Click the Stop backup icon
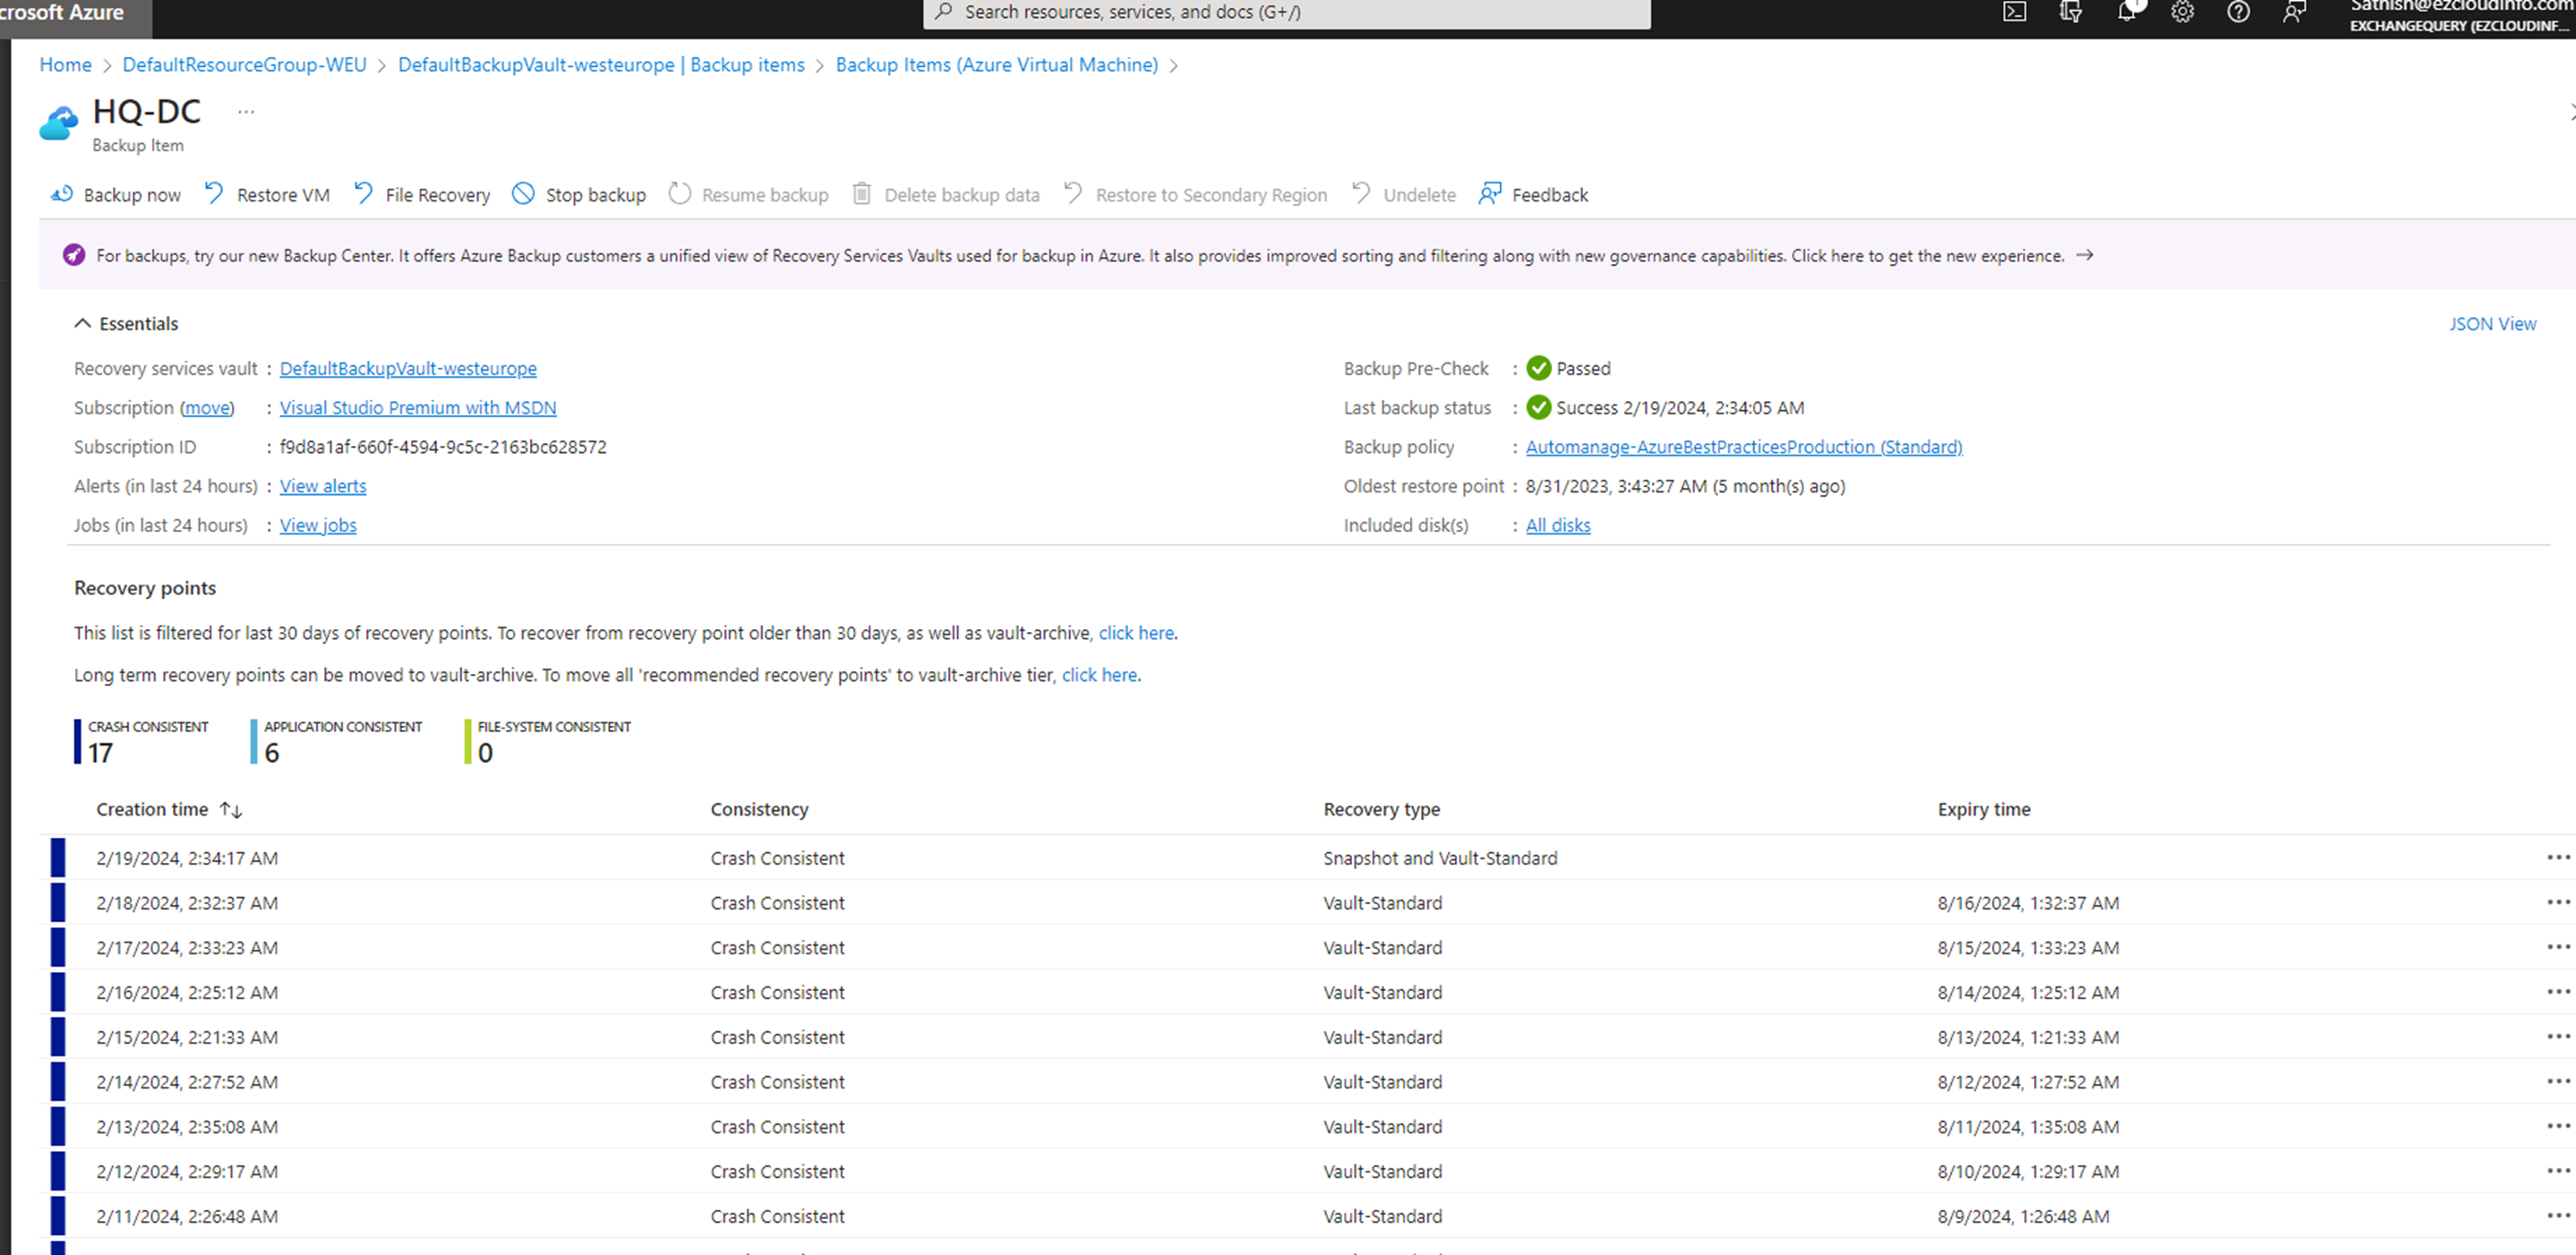Viewport: 2576px width, 1255px height. pyautogui.click(x=523, y=194)
